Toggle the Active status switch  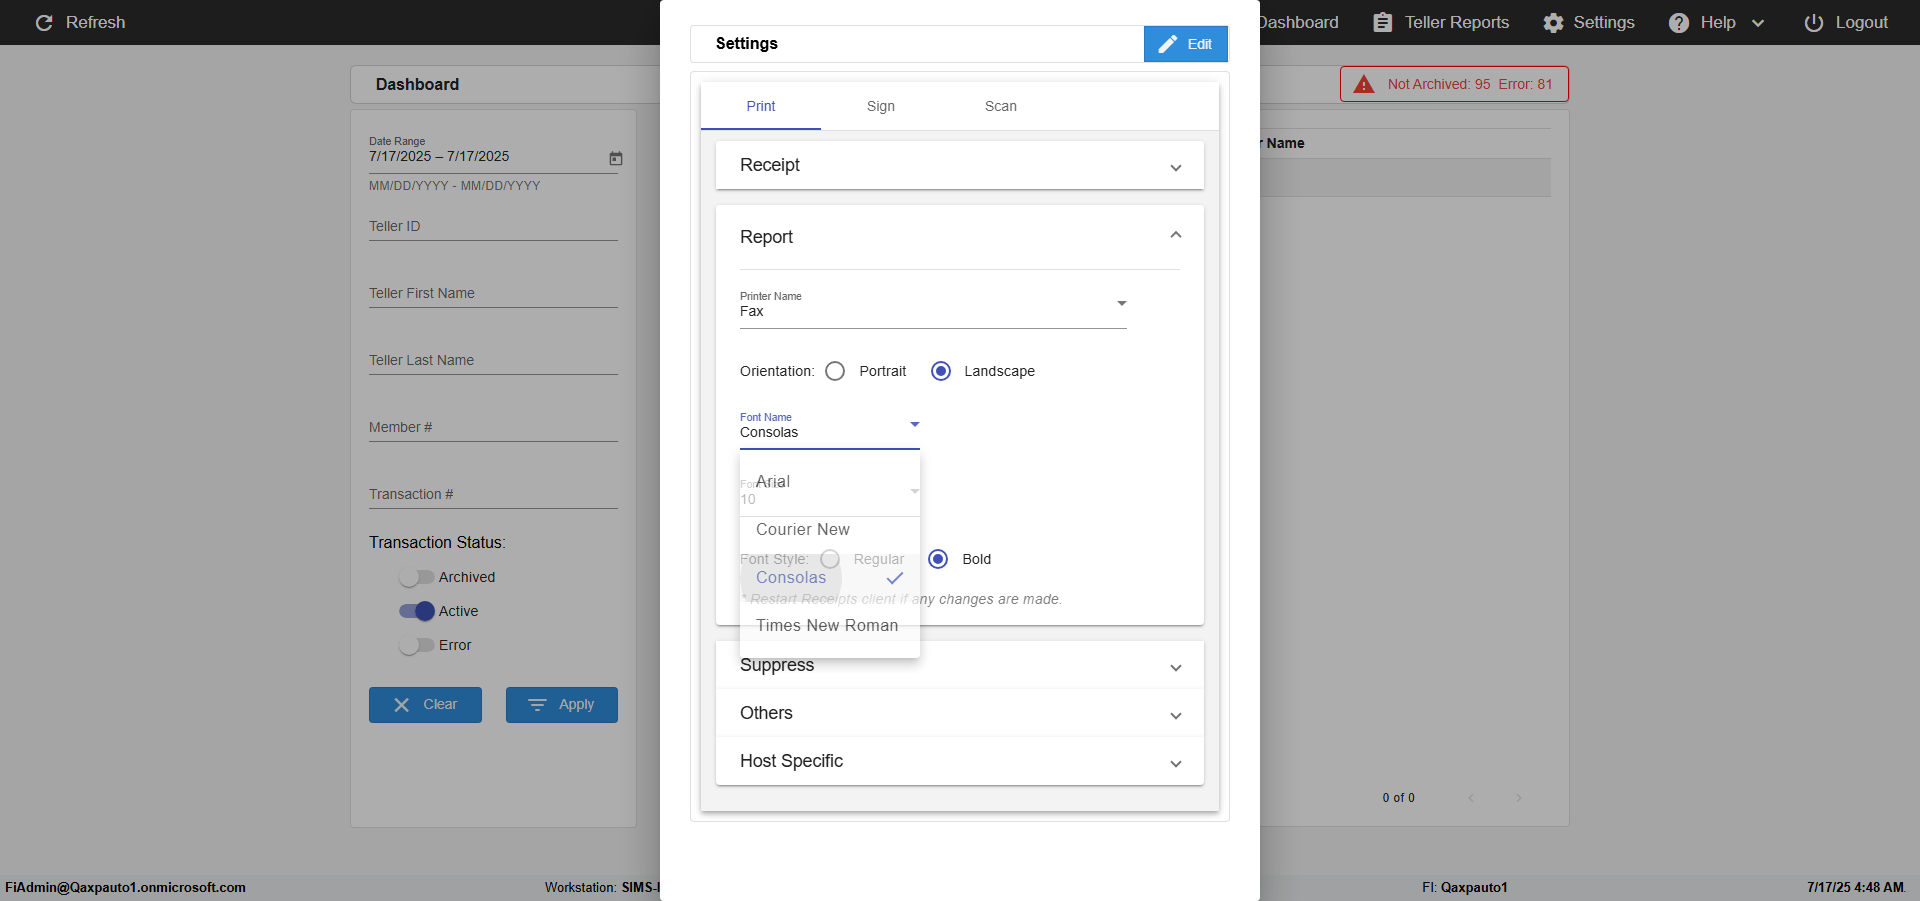pyautogui.click(x=416, y=611)
